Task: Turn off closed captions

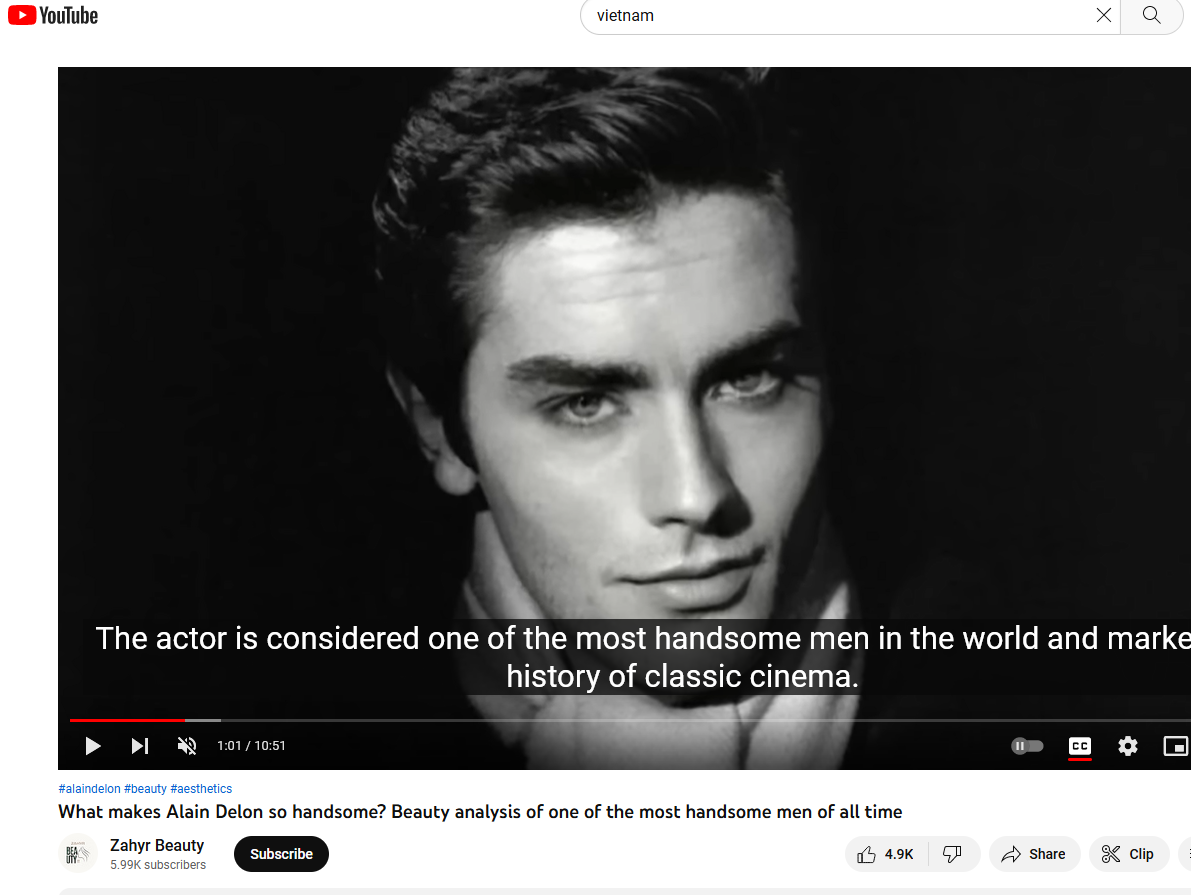Action: pyautogui.click(x=1079, y=746)
